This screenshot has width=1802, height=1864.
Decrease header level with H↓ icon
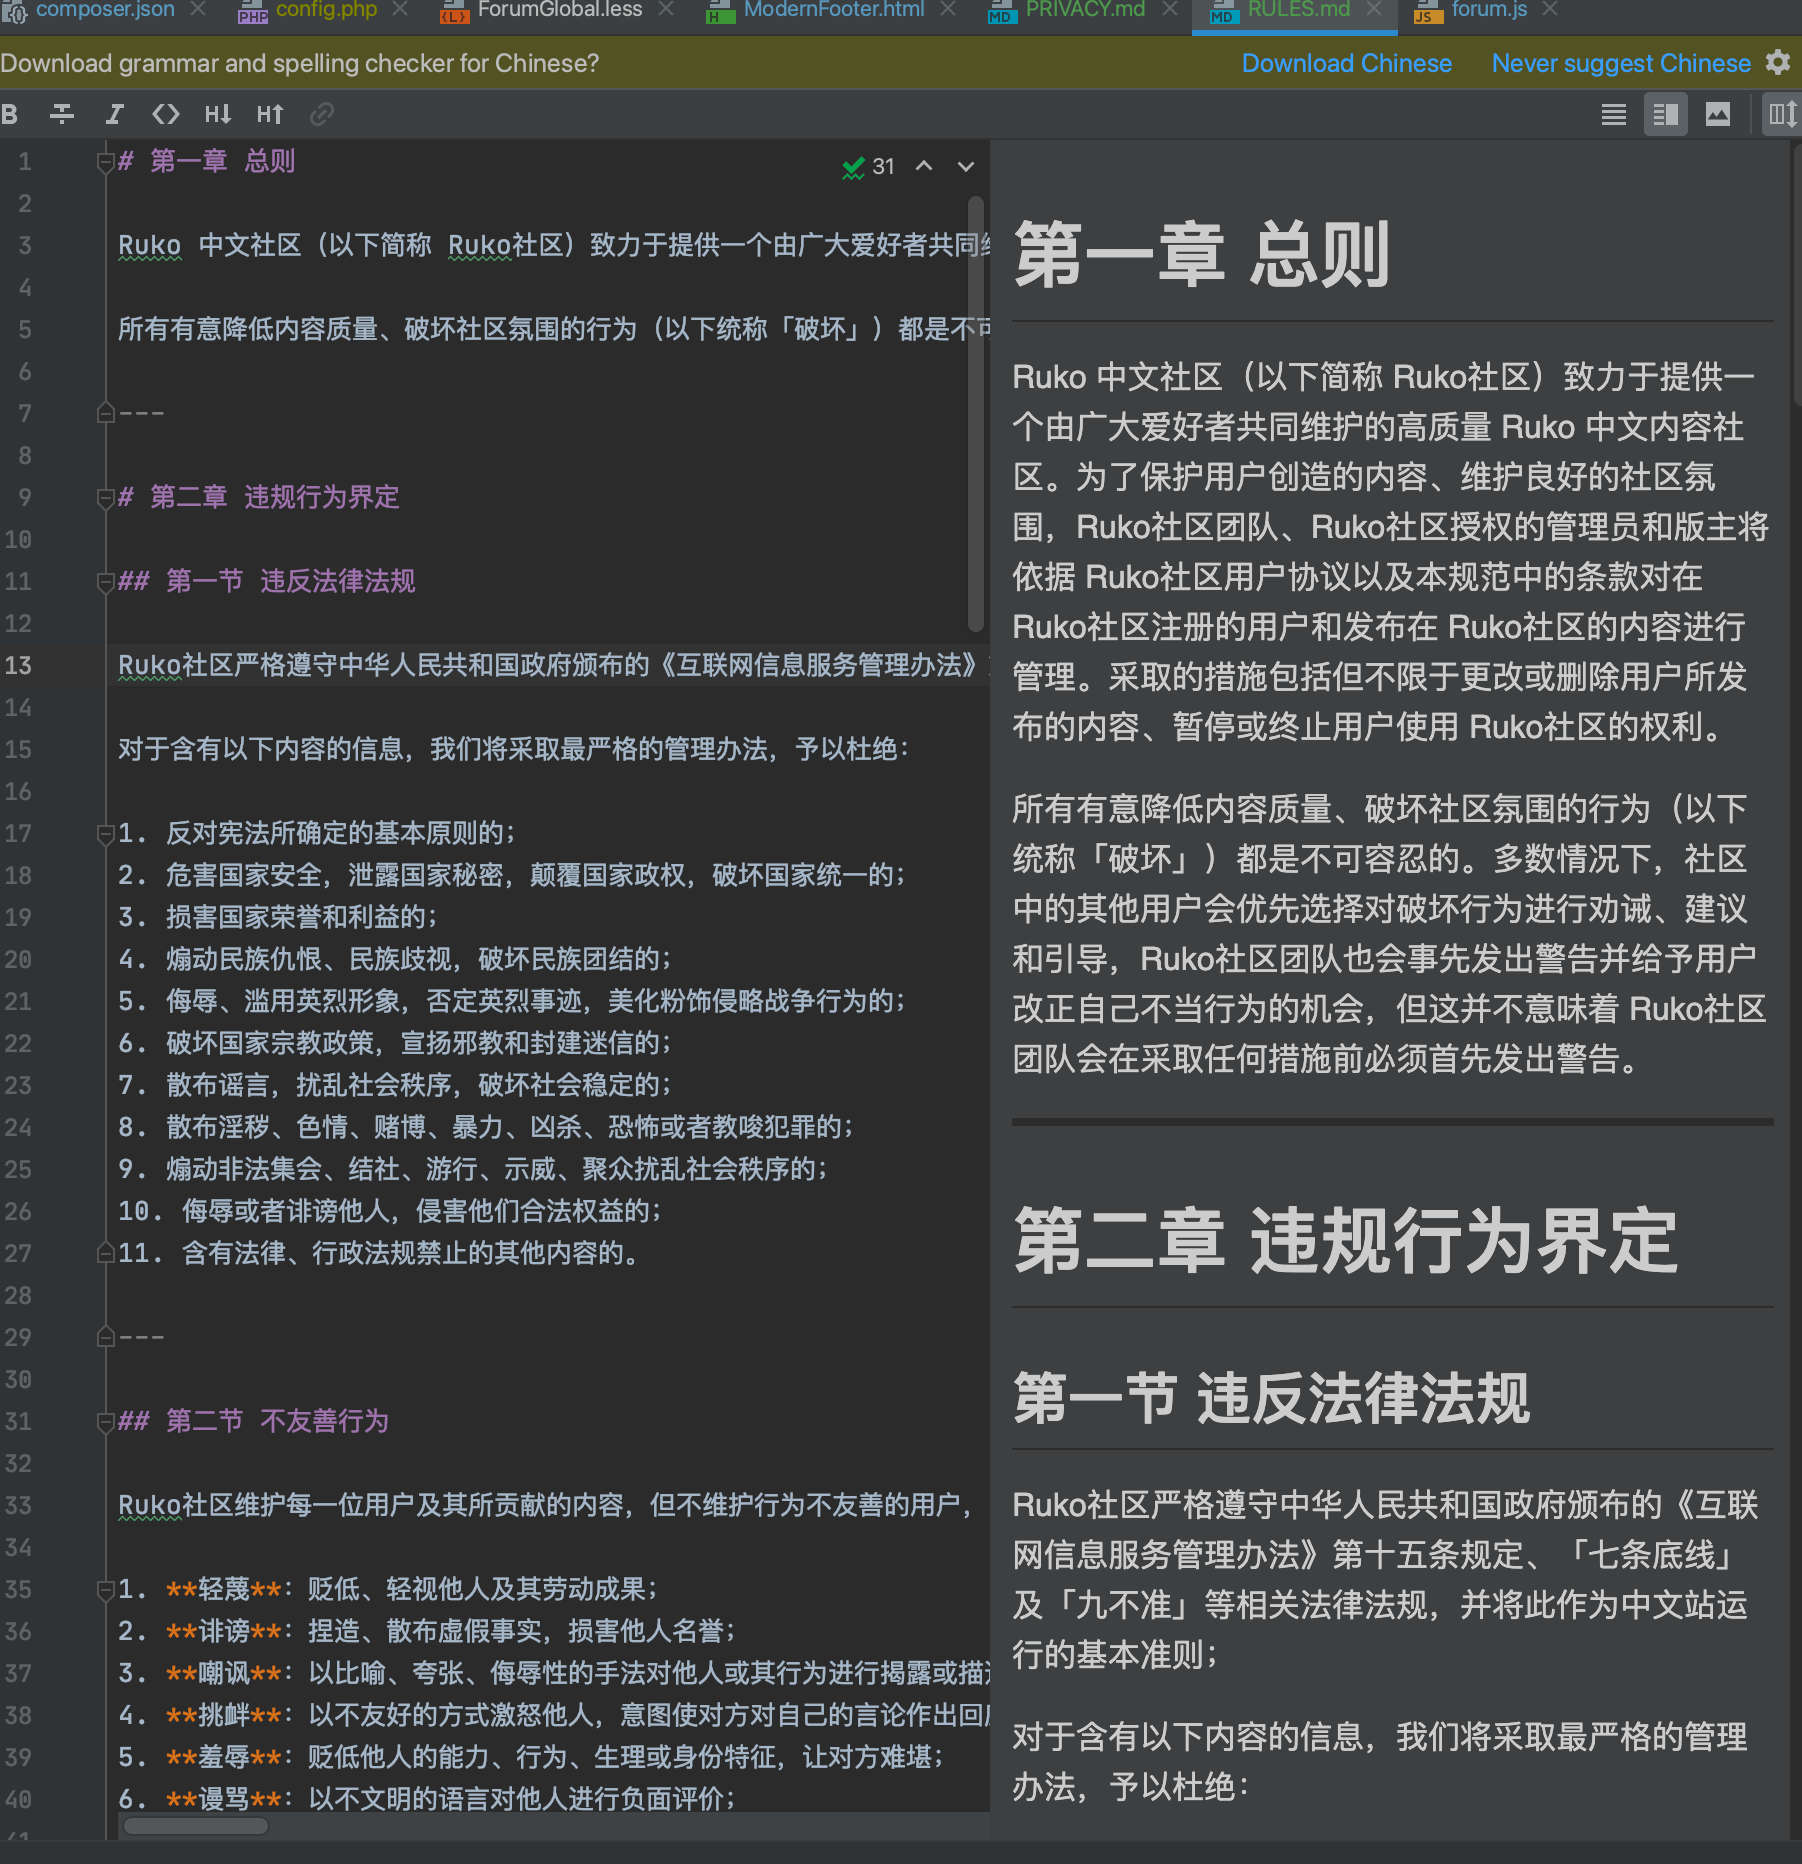click(218, 114)
